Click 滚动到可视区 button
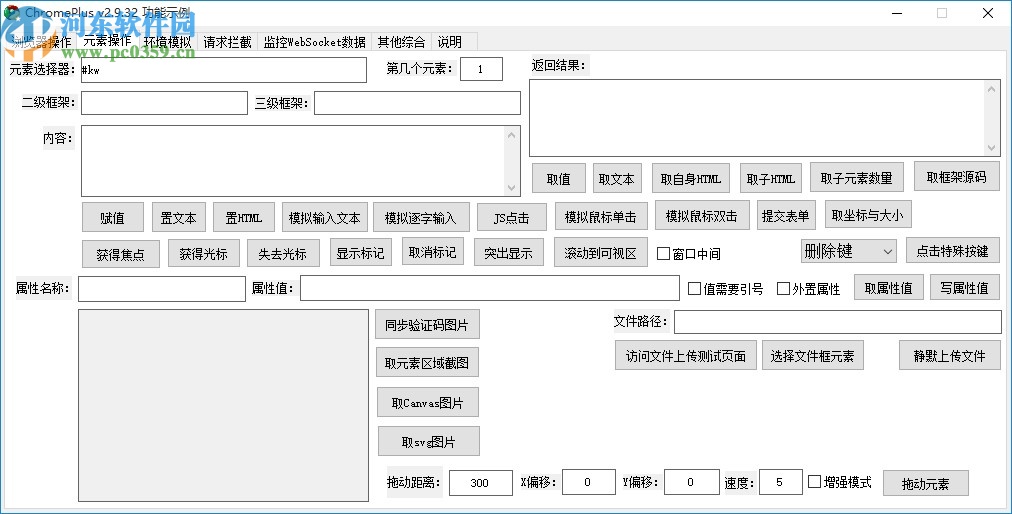Viewport: 1012px width, 514px height. tap(600, 252)
